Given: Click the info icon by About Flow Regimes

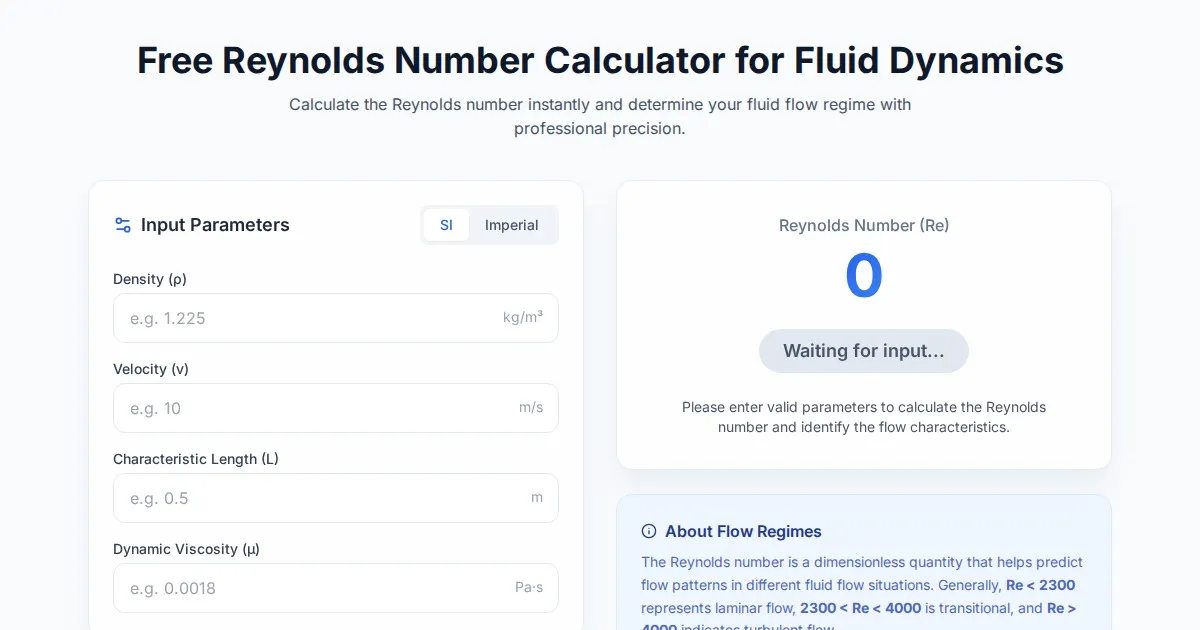Looking at the screenshot, I should [x=649, y=531].
